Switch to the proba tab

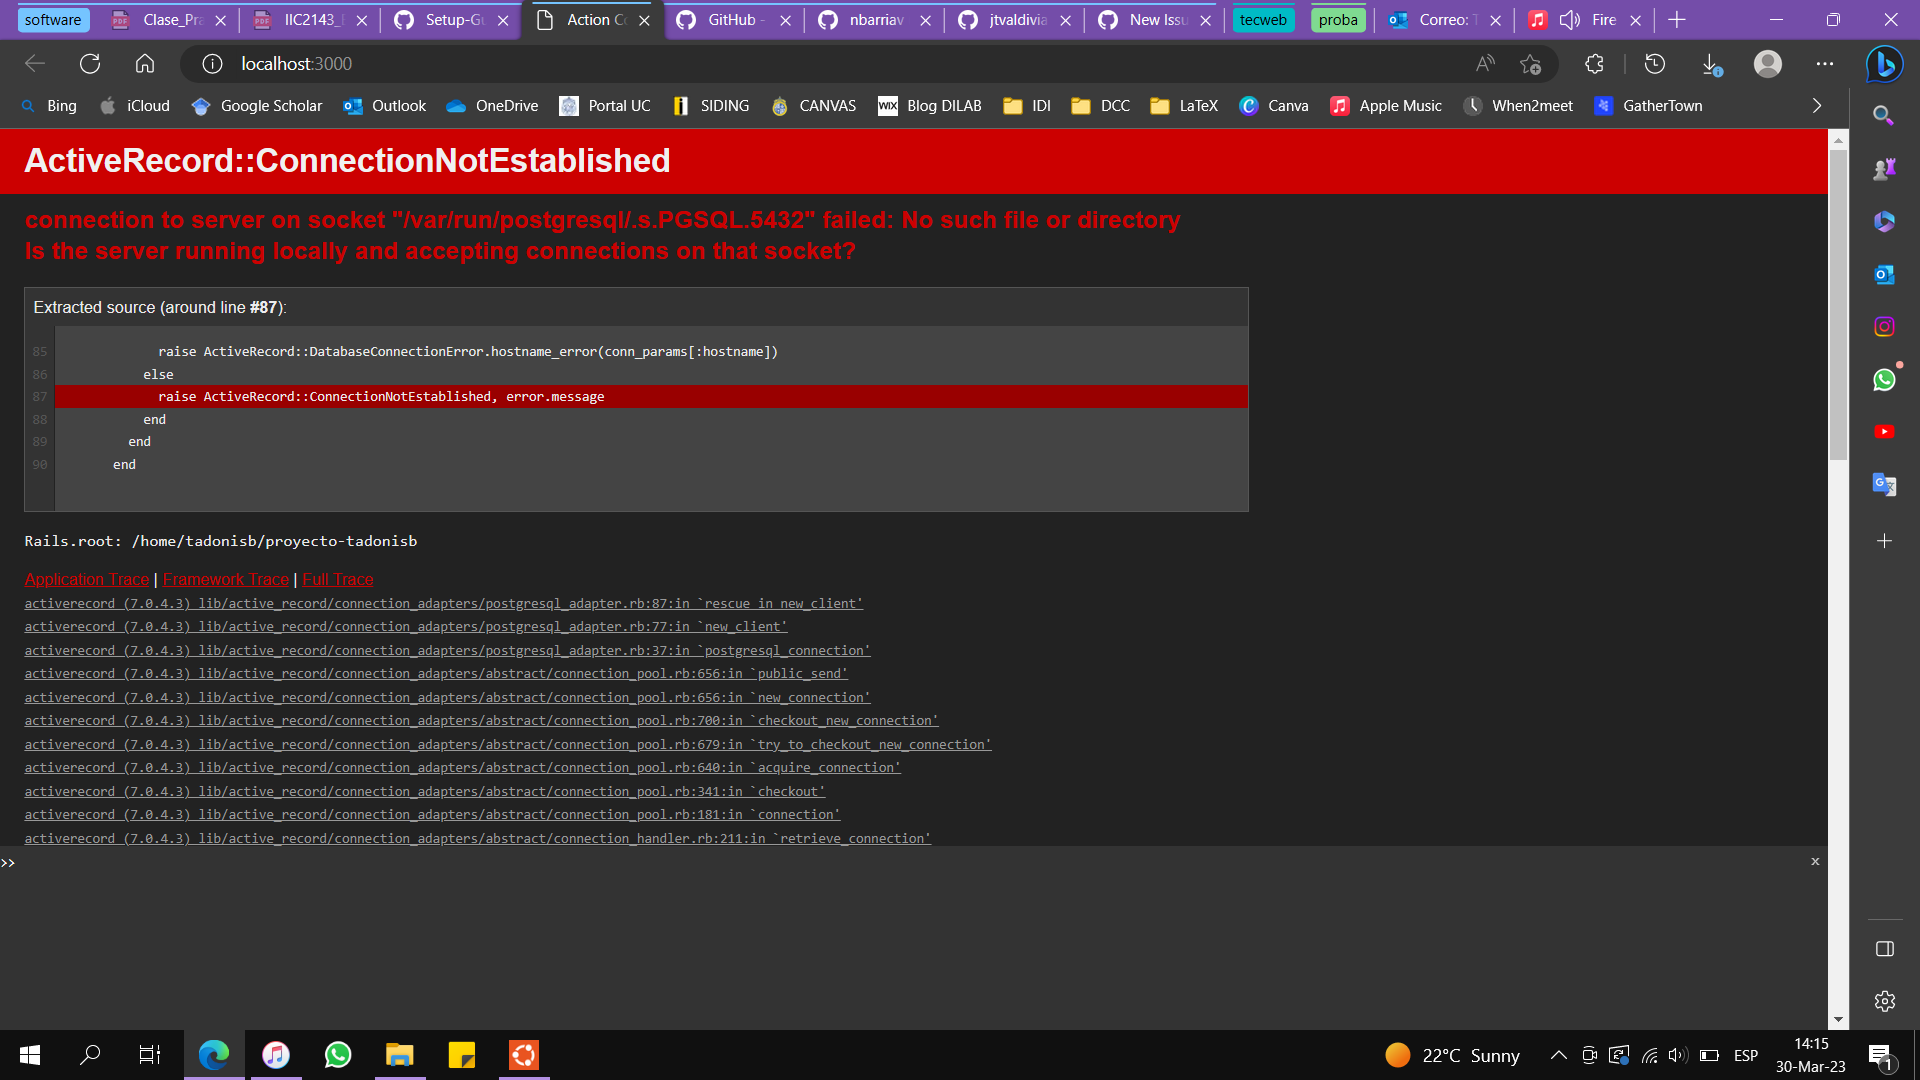(1338, 19)
